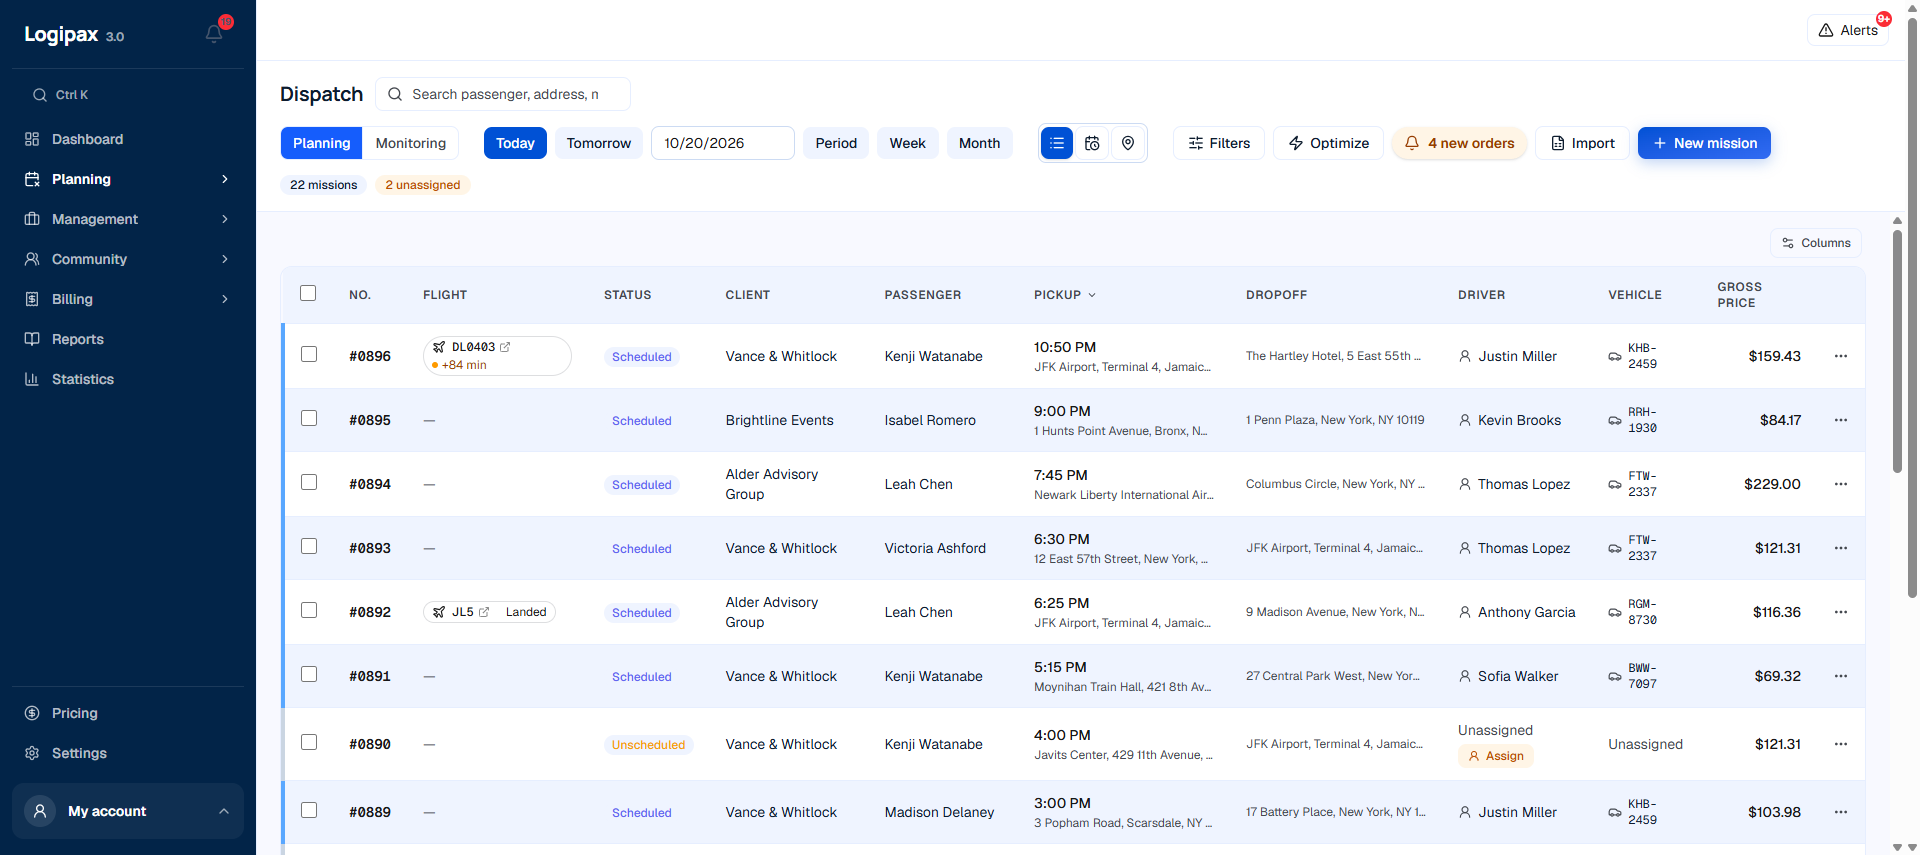Select checkbox for mission #0892
Viewport: 1920px width, 855px height.
tap(309, 610)
